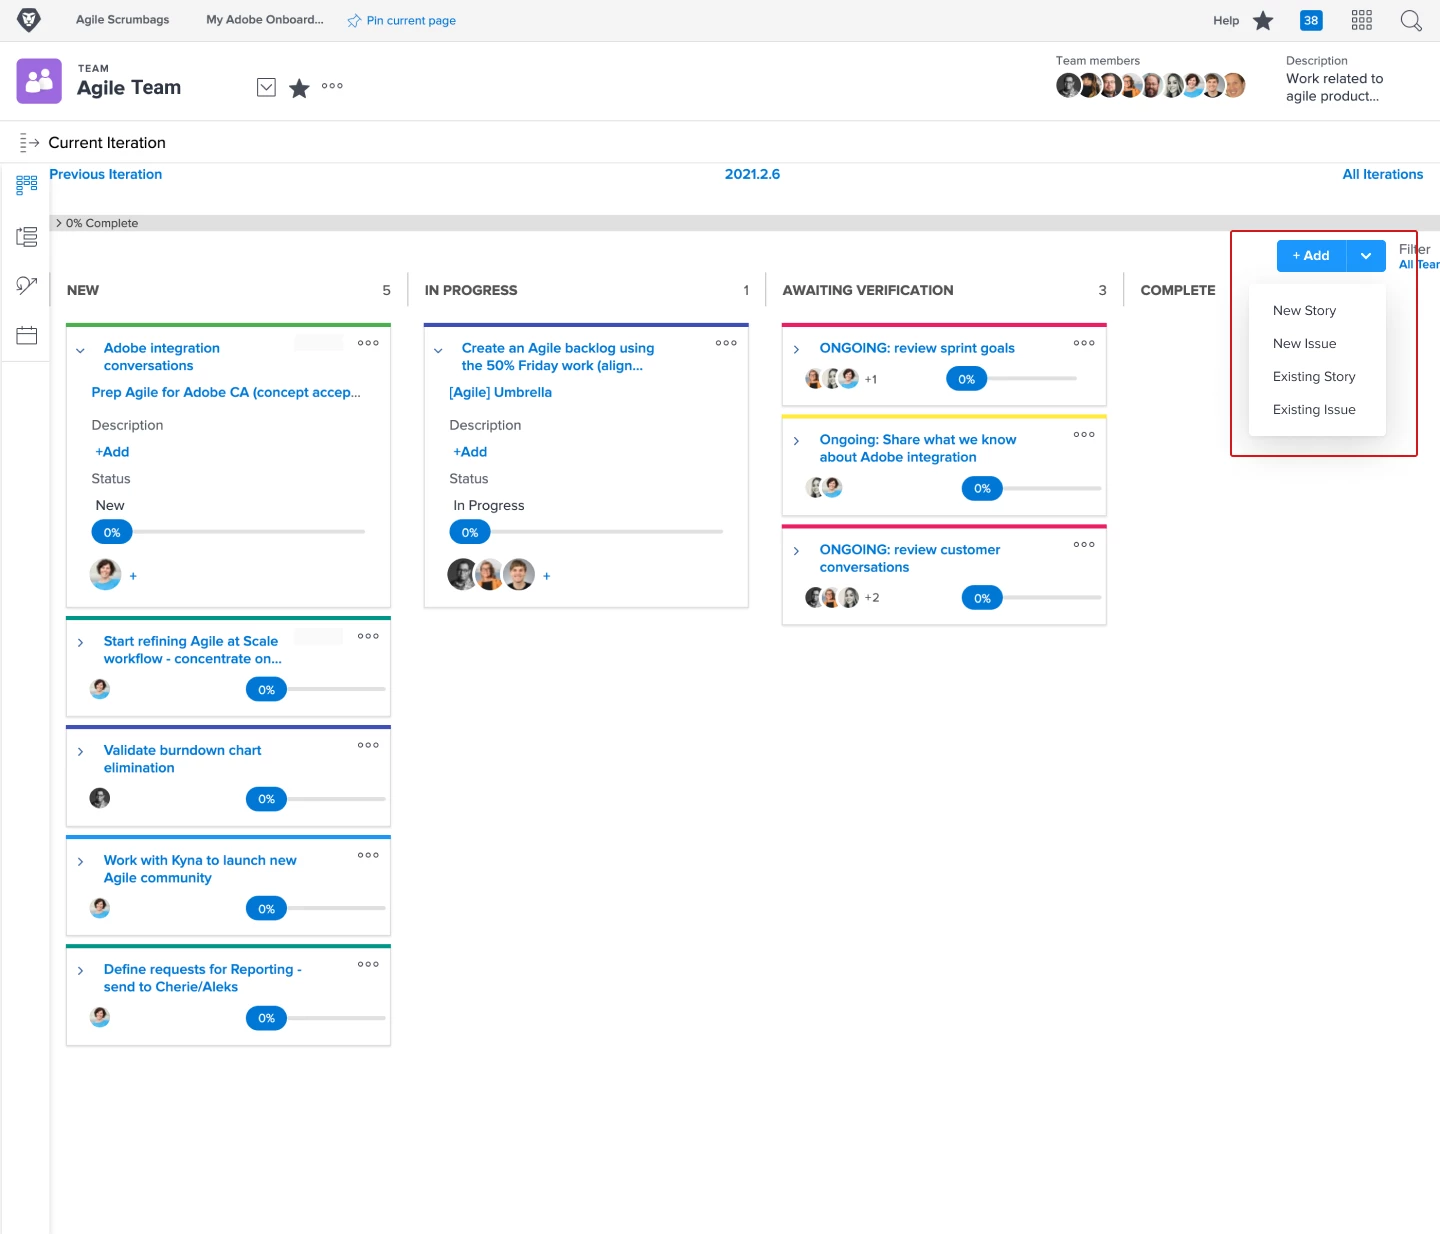Open Agile Team more options ellipsis
The height and width of the screenshot is (1234, 1440).
pyautogui.click(x=332, y=86)
